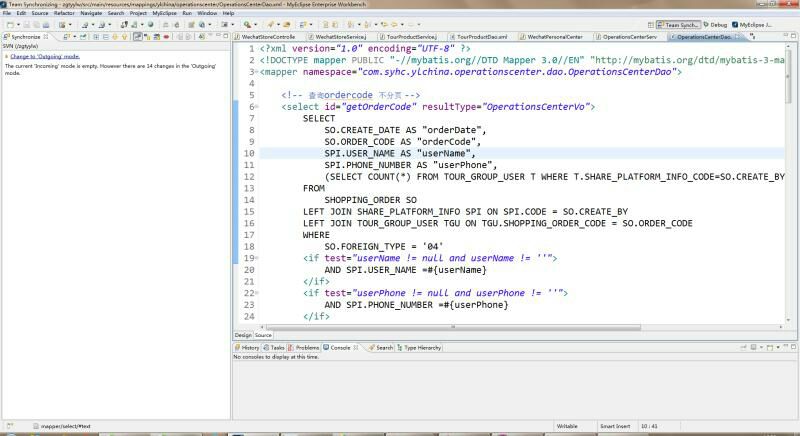Open the MyEclipse menu
Viewport: 800px width, 436px height.
coord(164,13)
